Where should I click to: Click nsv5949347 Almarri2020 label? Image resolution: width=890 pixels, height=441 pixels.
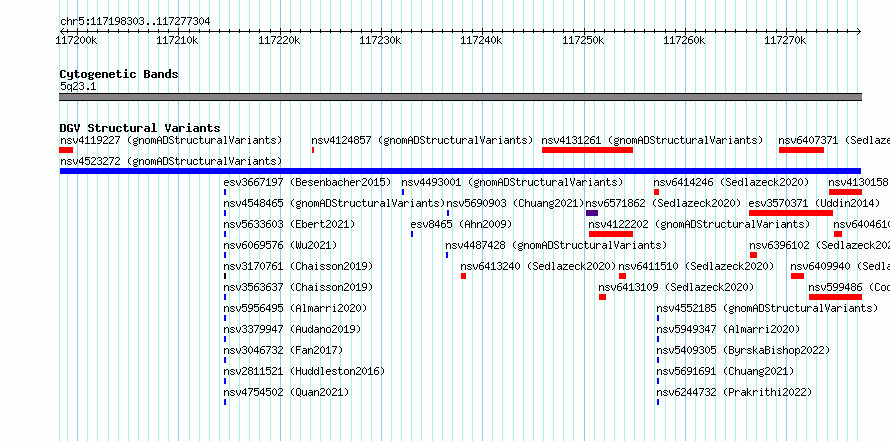(x=728, y=329)
